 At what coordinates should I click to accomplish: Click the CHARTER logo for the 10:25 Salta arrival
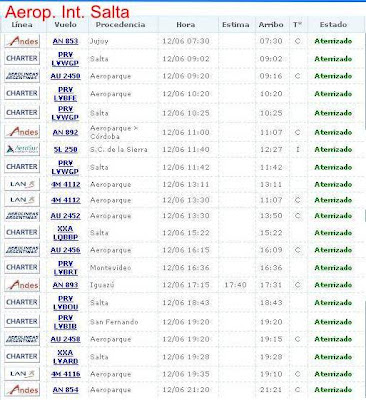click(22, 113)
